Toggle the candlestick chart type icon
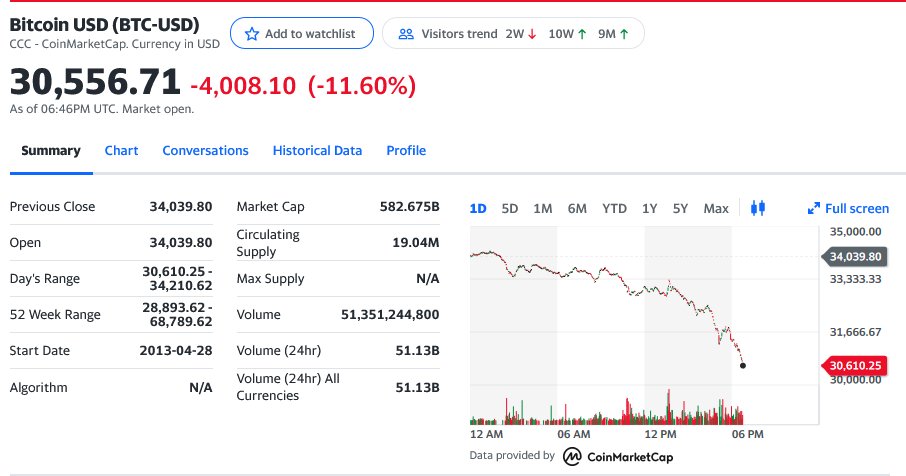 [x=758, y=208]
